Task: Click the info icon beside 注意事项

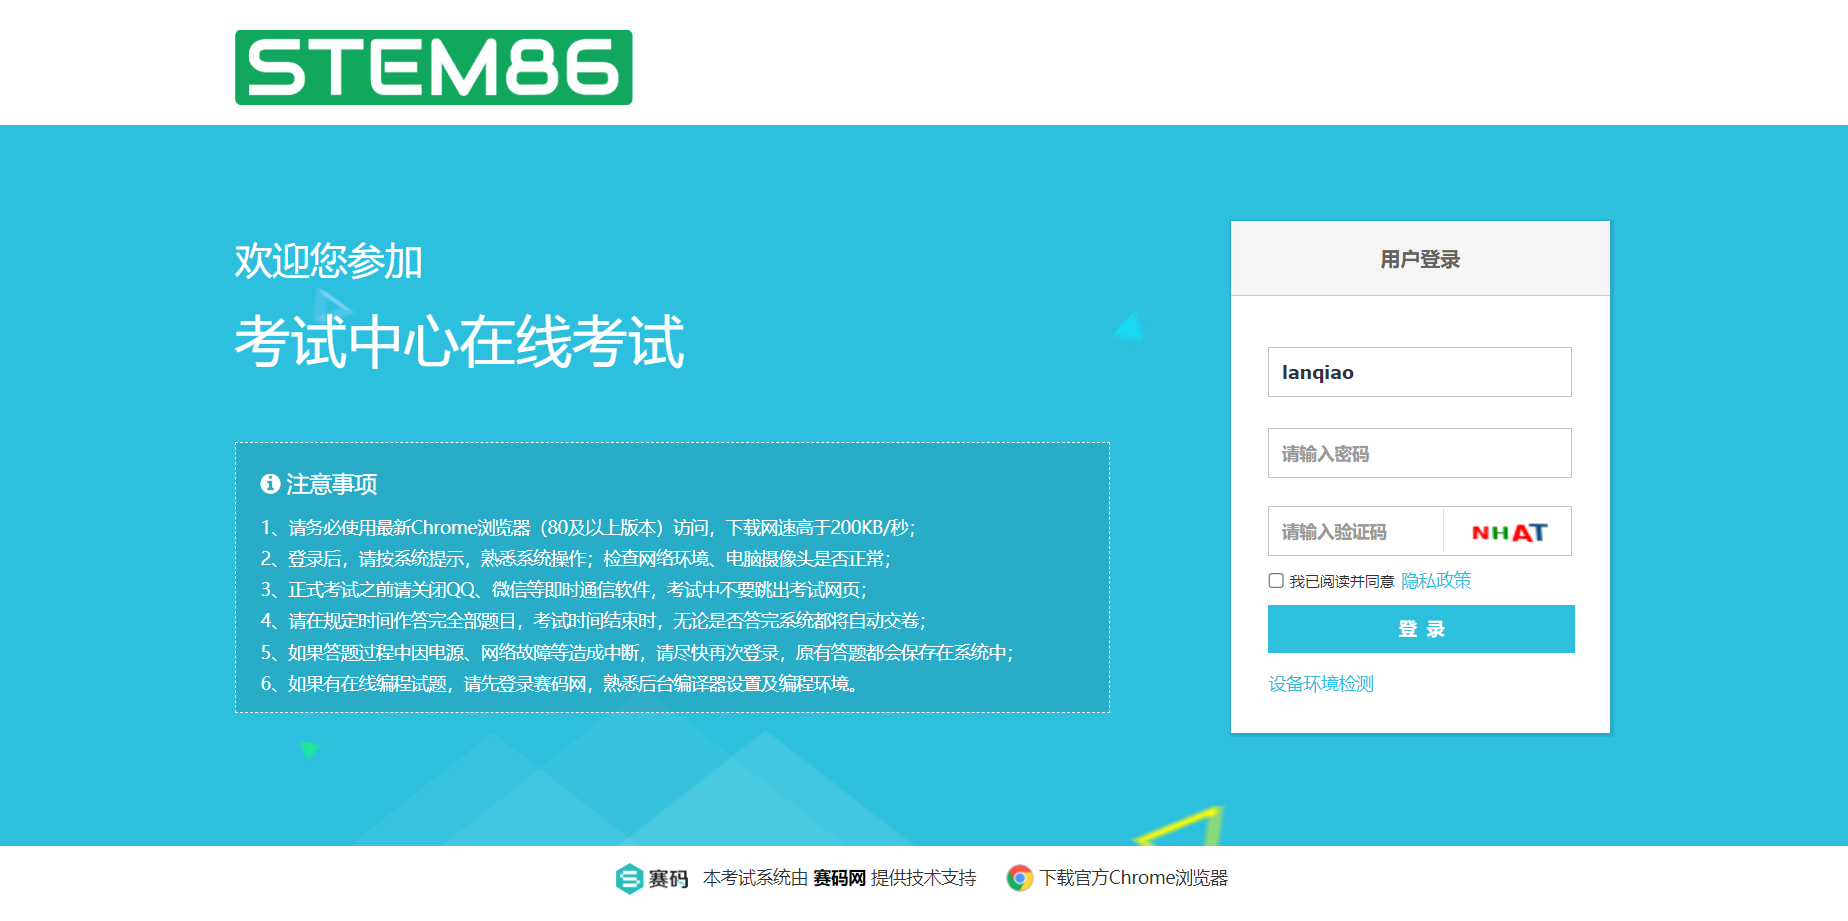Action: tap(270, 484)
